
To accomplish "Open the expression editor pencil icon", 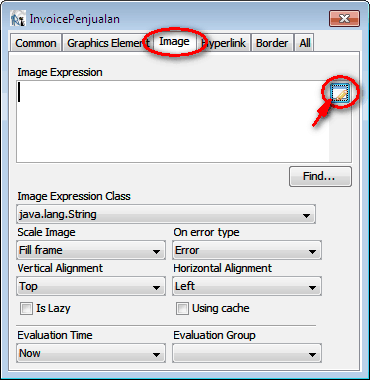I will [x=340, y=92].
